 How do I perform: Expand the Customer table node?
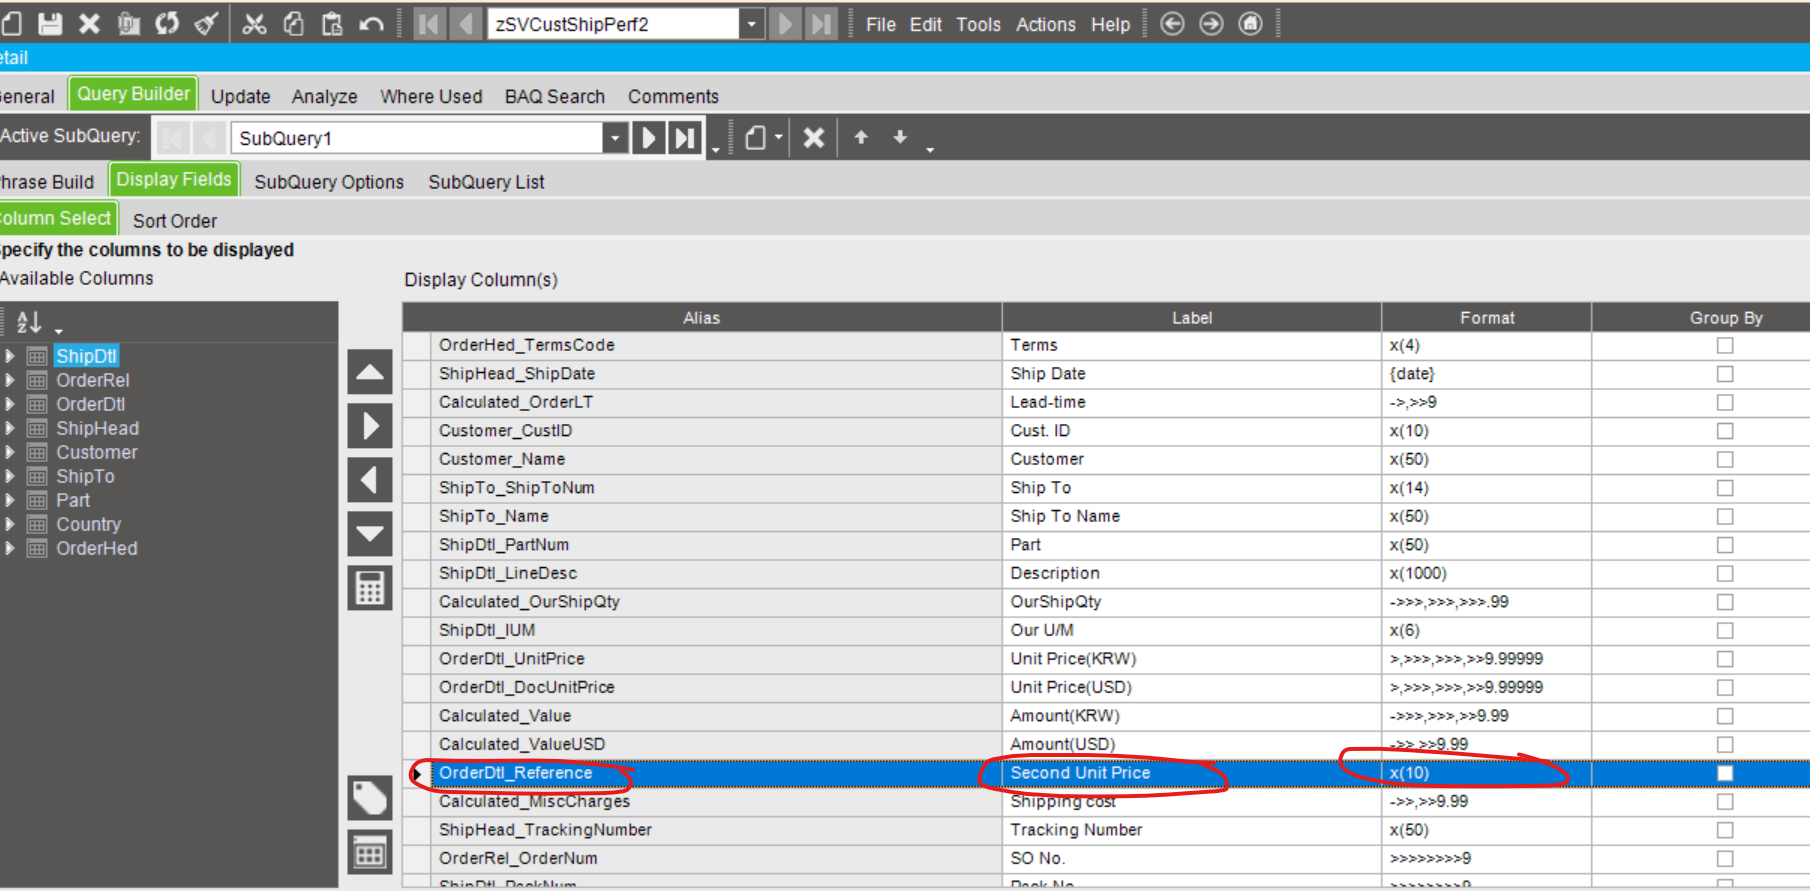click(x=9, y=452)
